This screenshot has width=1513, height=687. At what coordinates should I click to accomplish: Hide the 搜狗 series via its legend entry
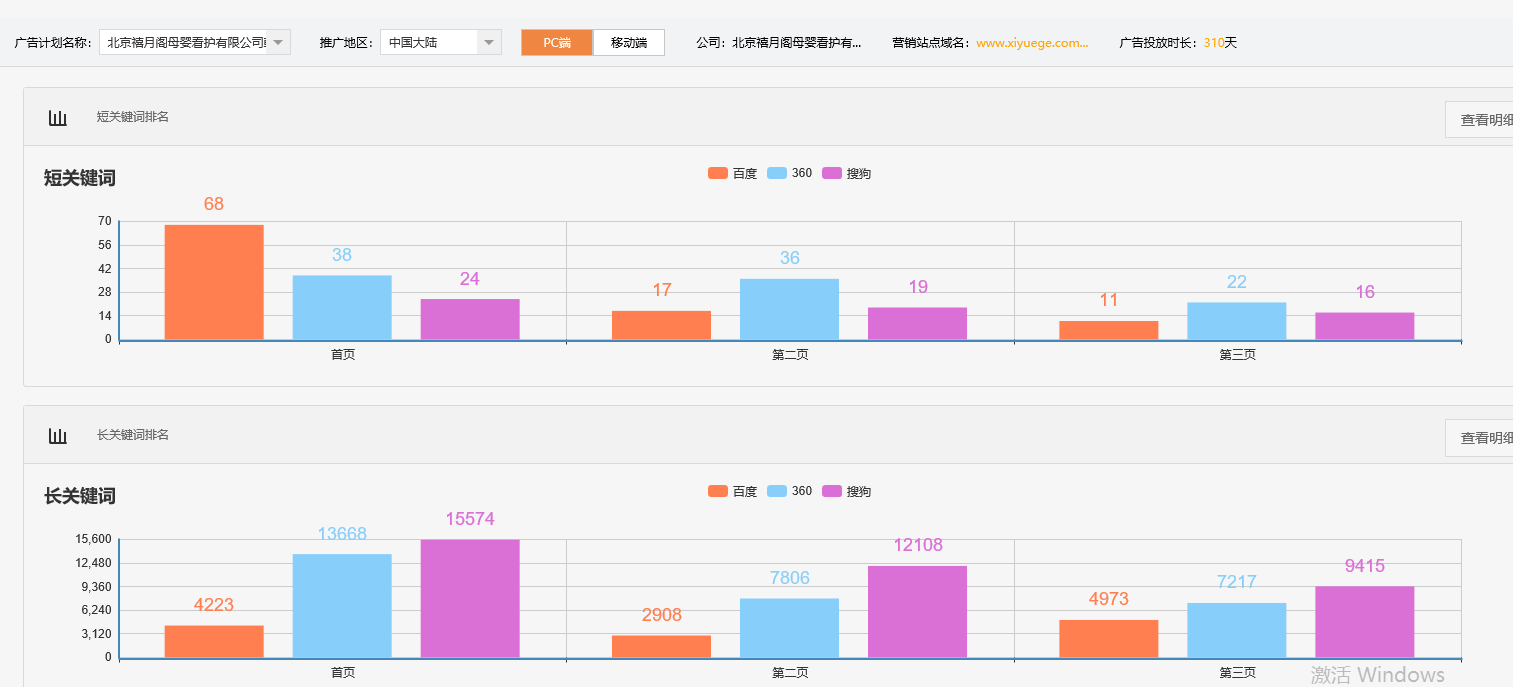point(845,172)
